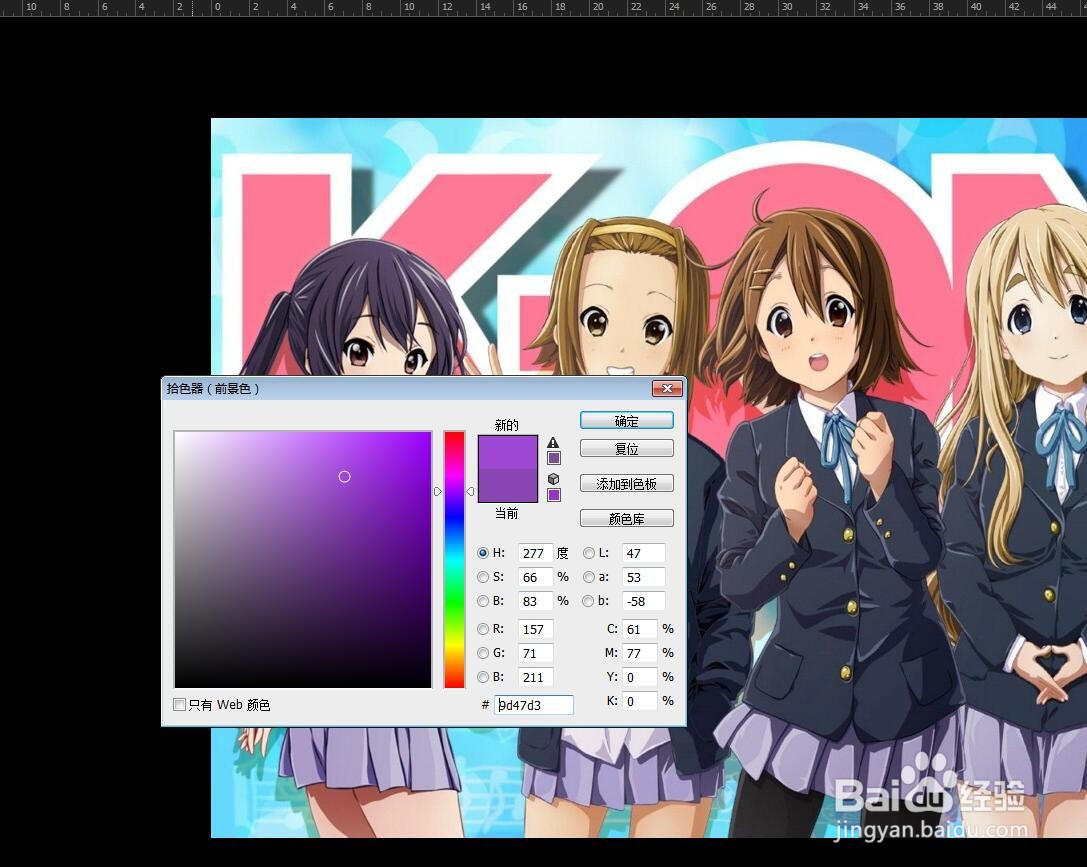Viewport: 1087px width, 867px height.
Task: Select the Lab a radio button
Action: pos(589,577)
